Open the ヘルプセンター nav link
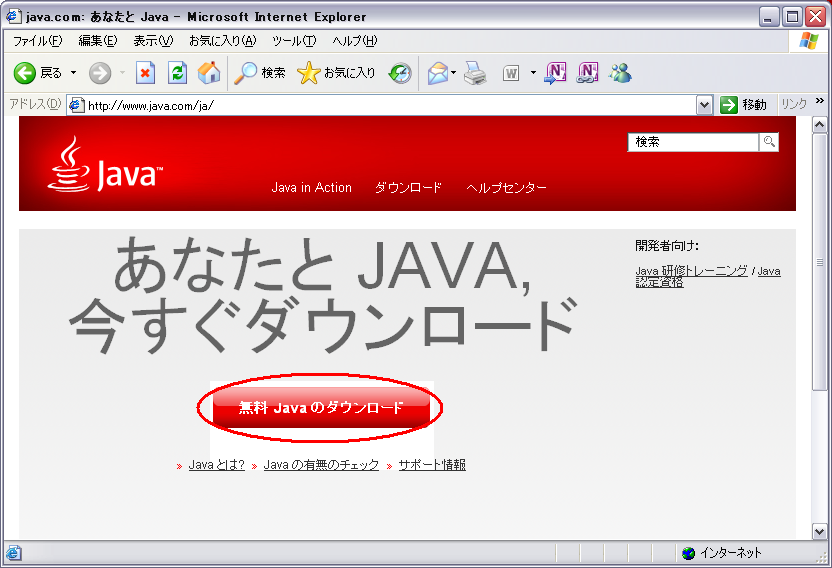832x568 pixels. [x=506, y=187]
